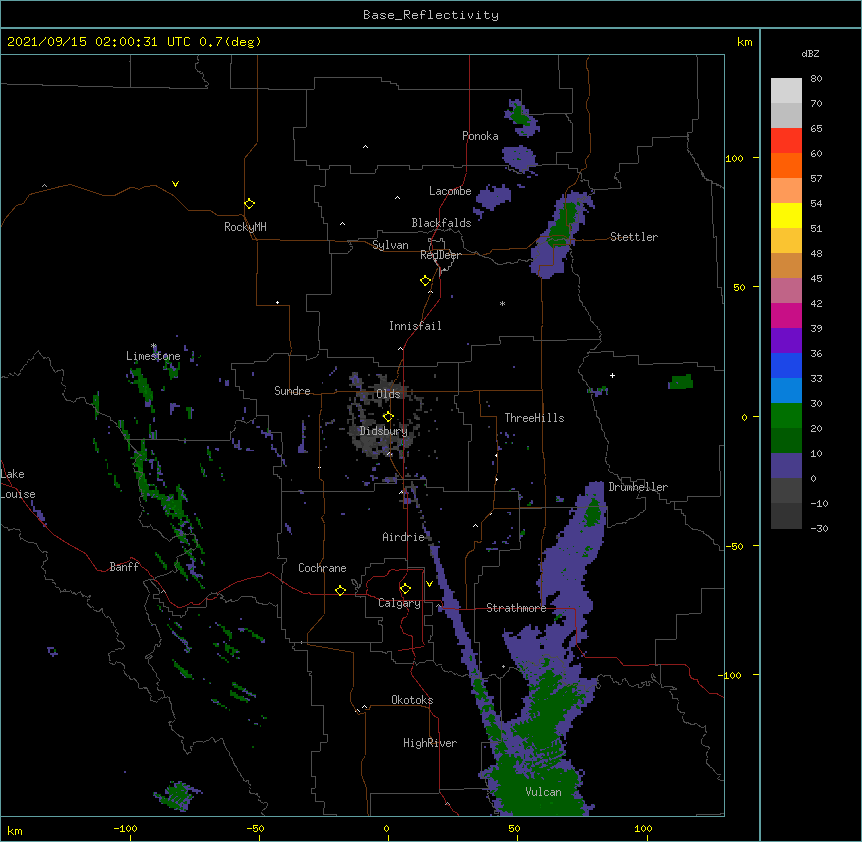Select the Sylvan label
This screenshot has height=842, width=862.
(x=390, y=245)
